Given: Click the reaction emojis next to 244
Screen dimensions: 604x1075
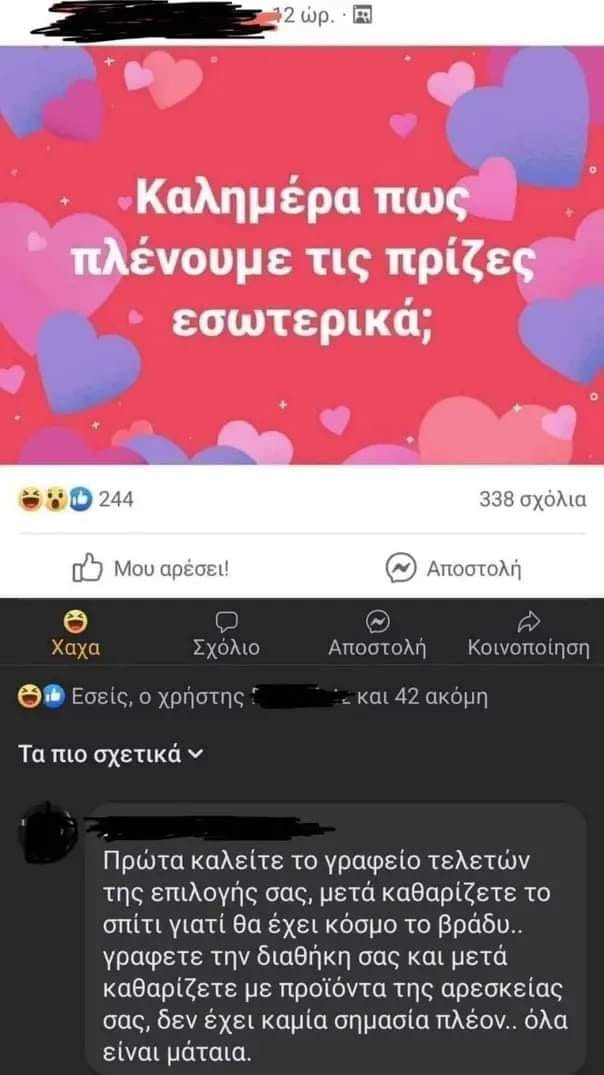Looking at the screenshot, I should point(56,500).
